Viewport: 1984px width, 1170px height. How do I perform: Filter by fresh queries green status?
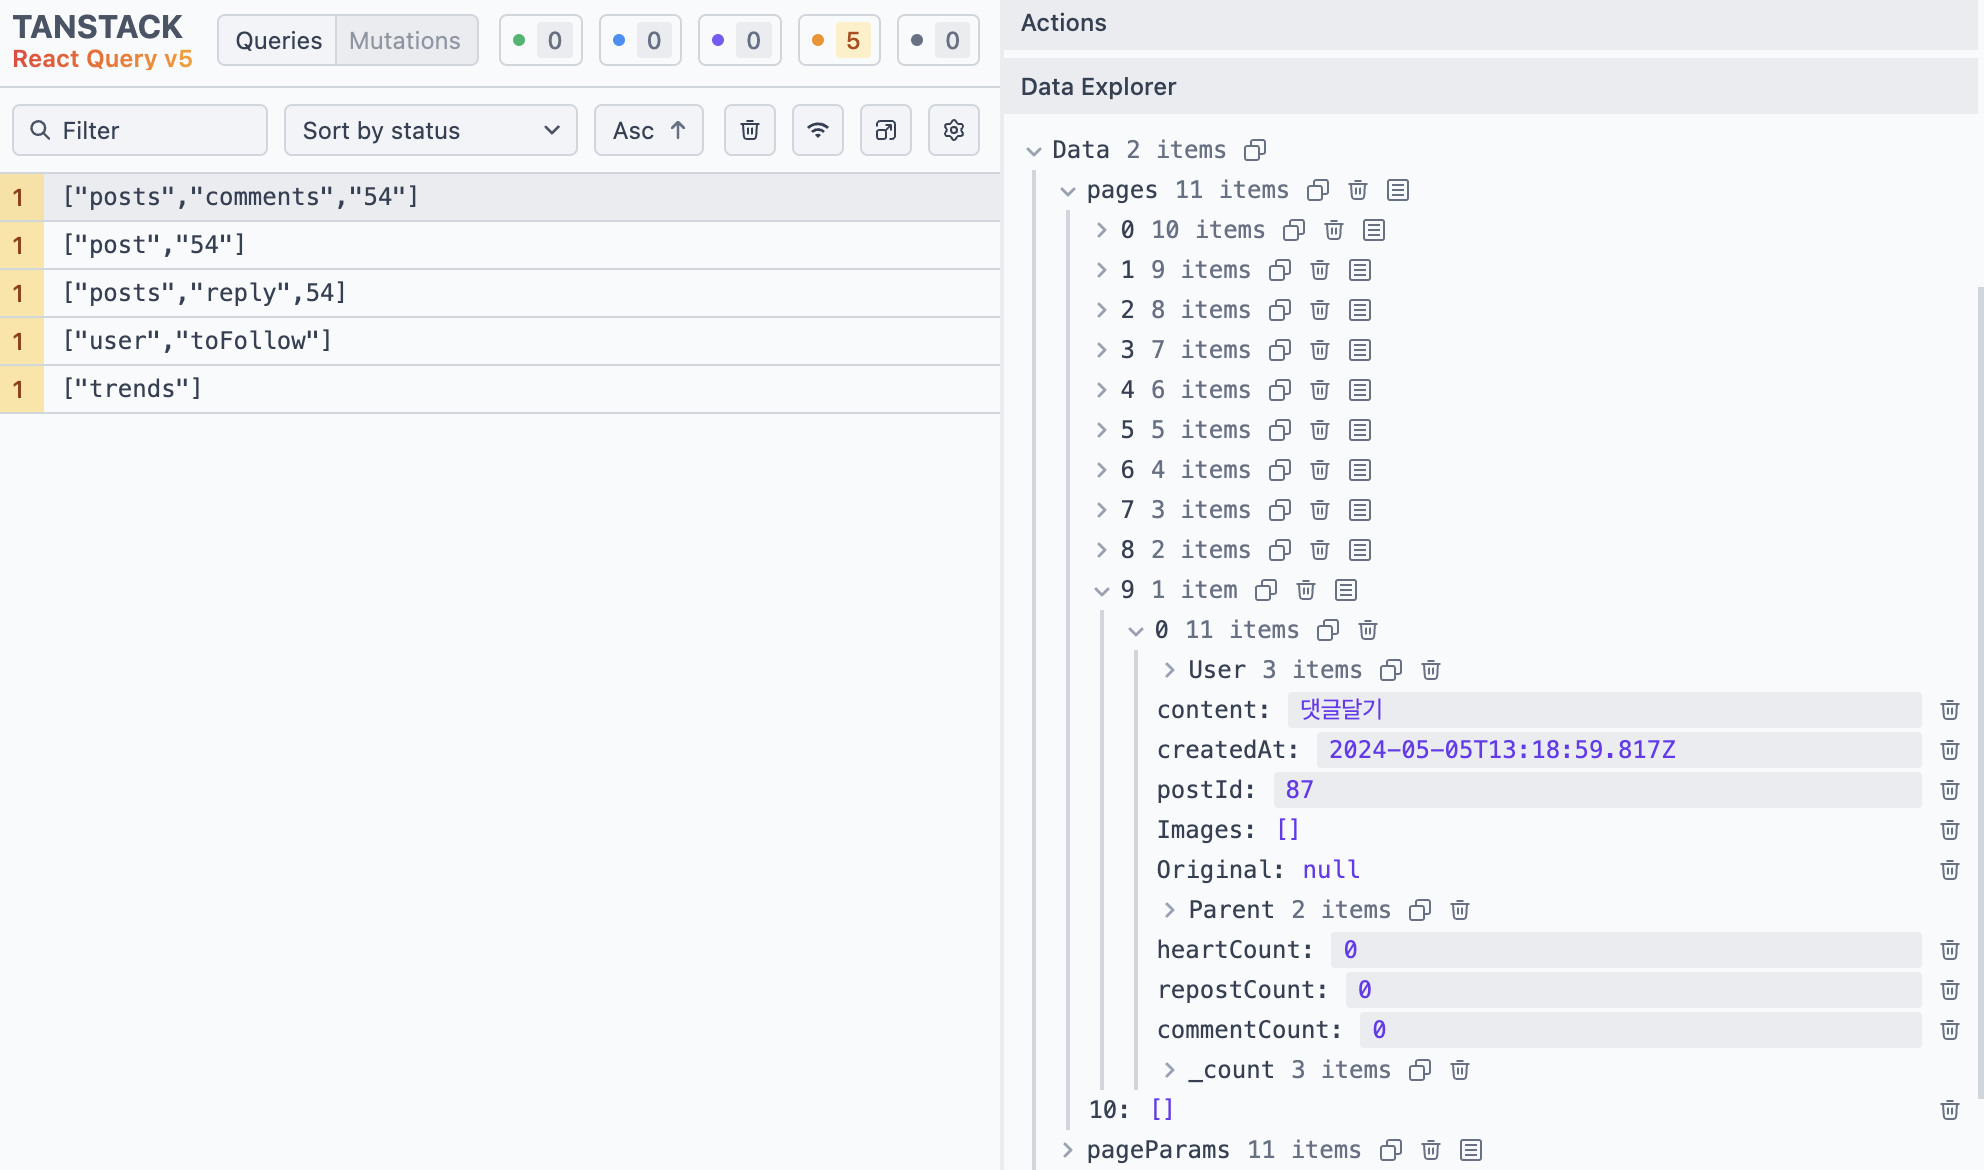click(x=541, y=41)
